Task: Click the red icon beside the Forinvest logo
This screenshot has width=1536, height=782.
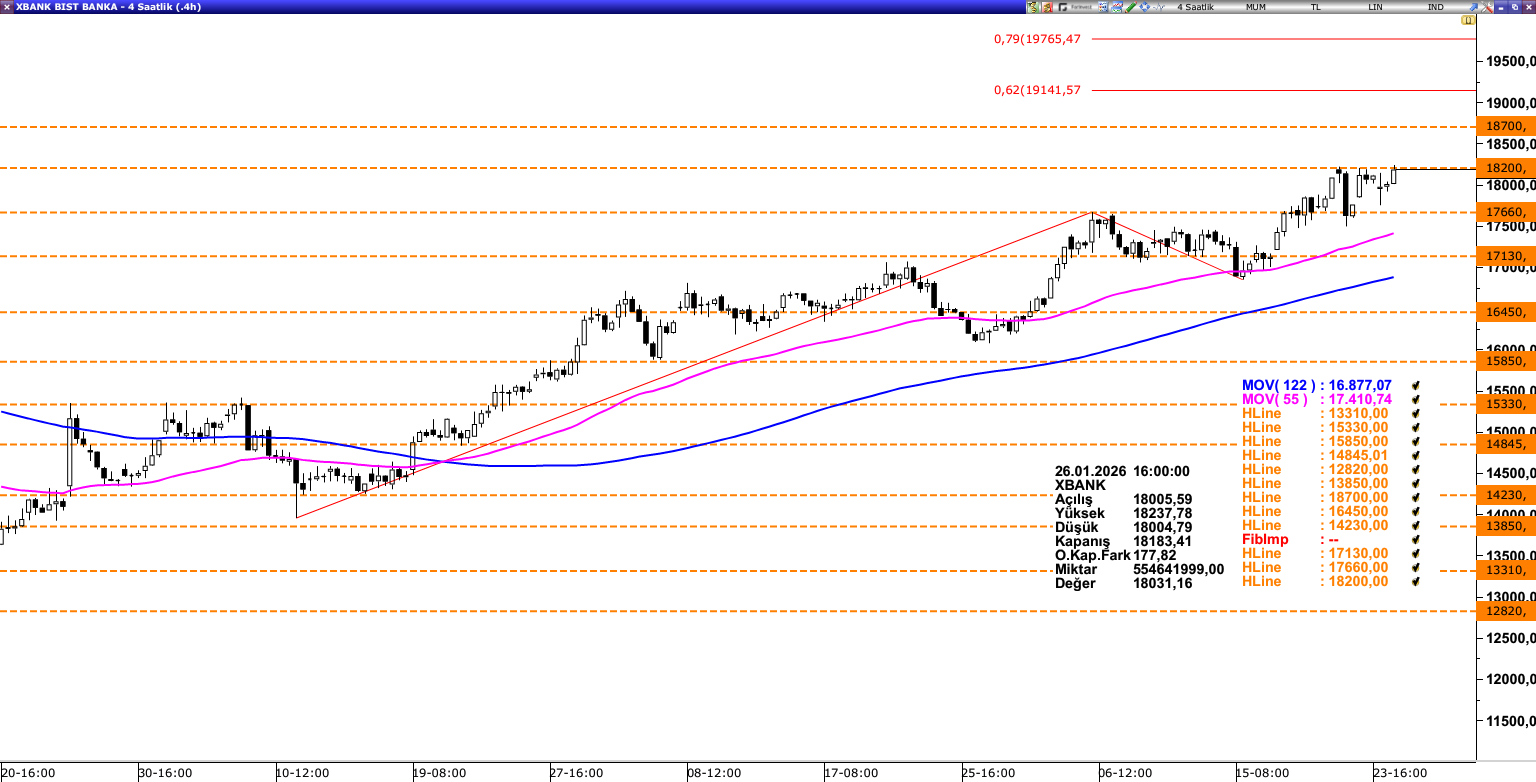Action: pyautogui.click(x=1047, y=7)
